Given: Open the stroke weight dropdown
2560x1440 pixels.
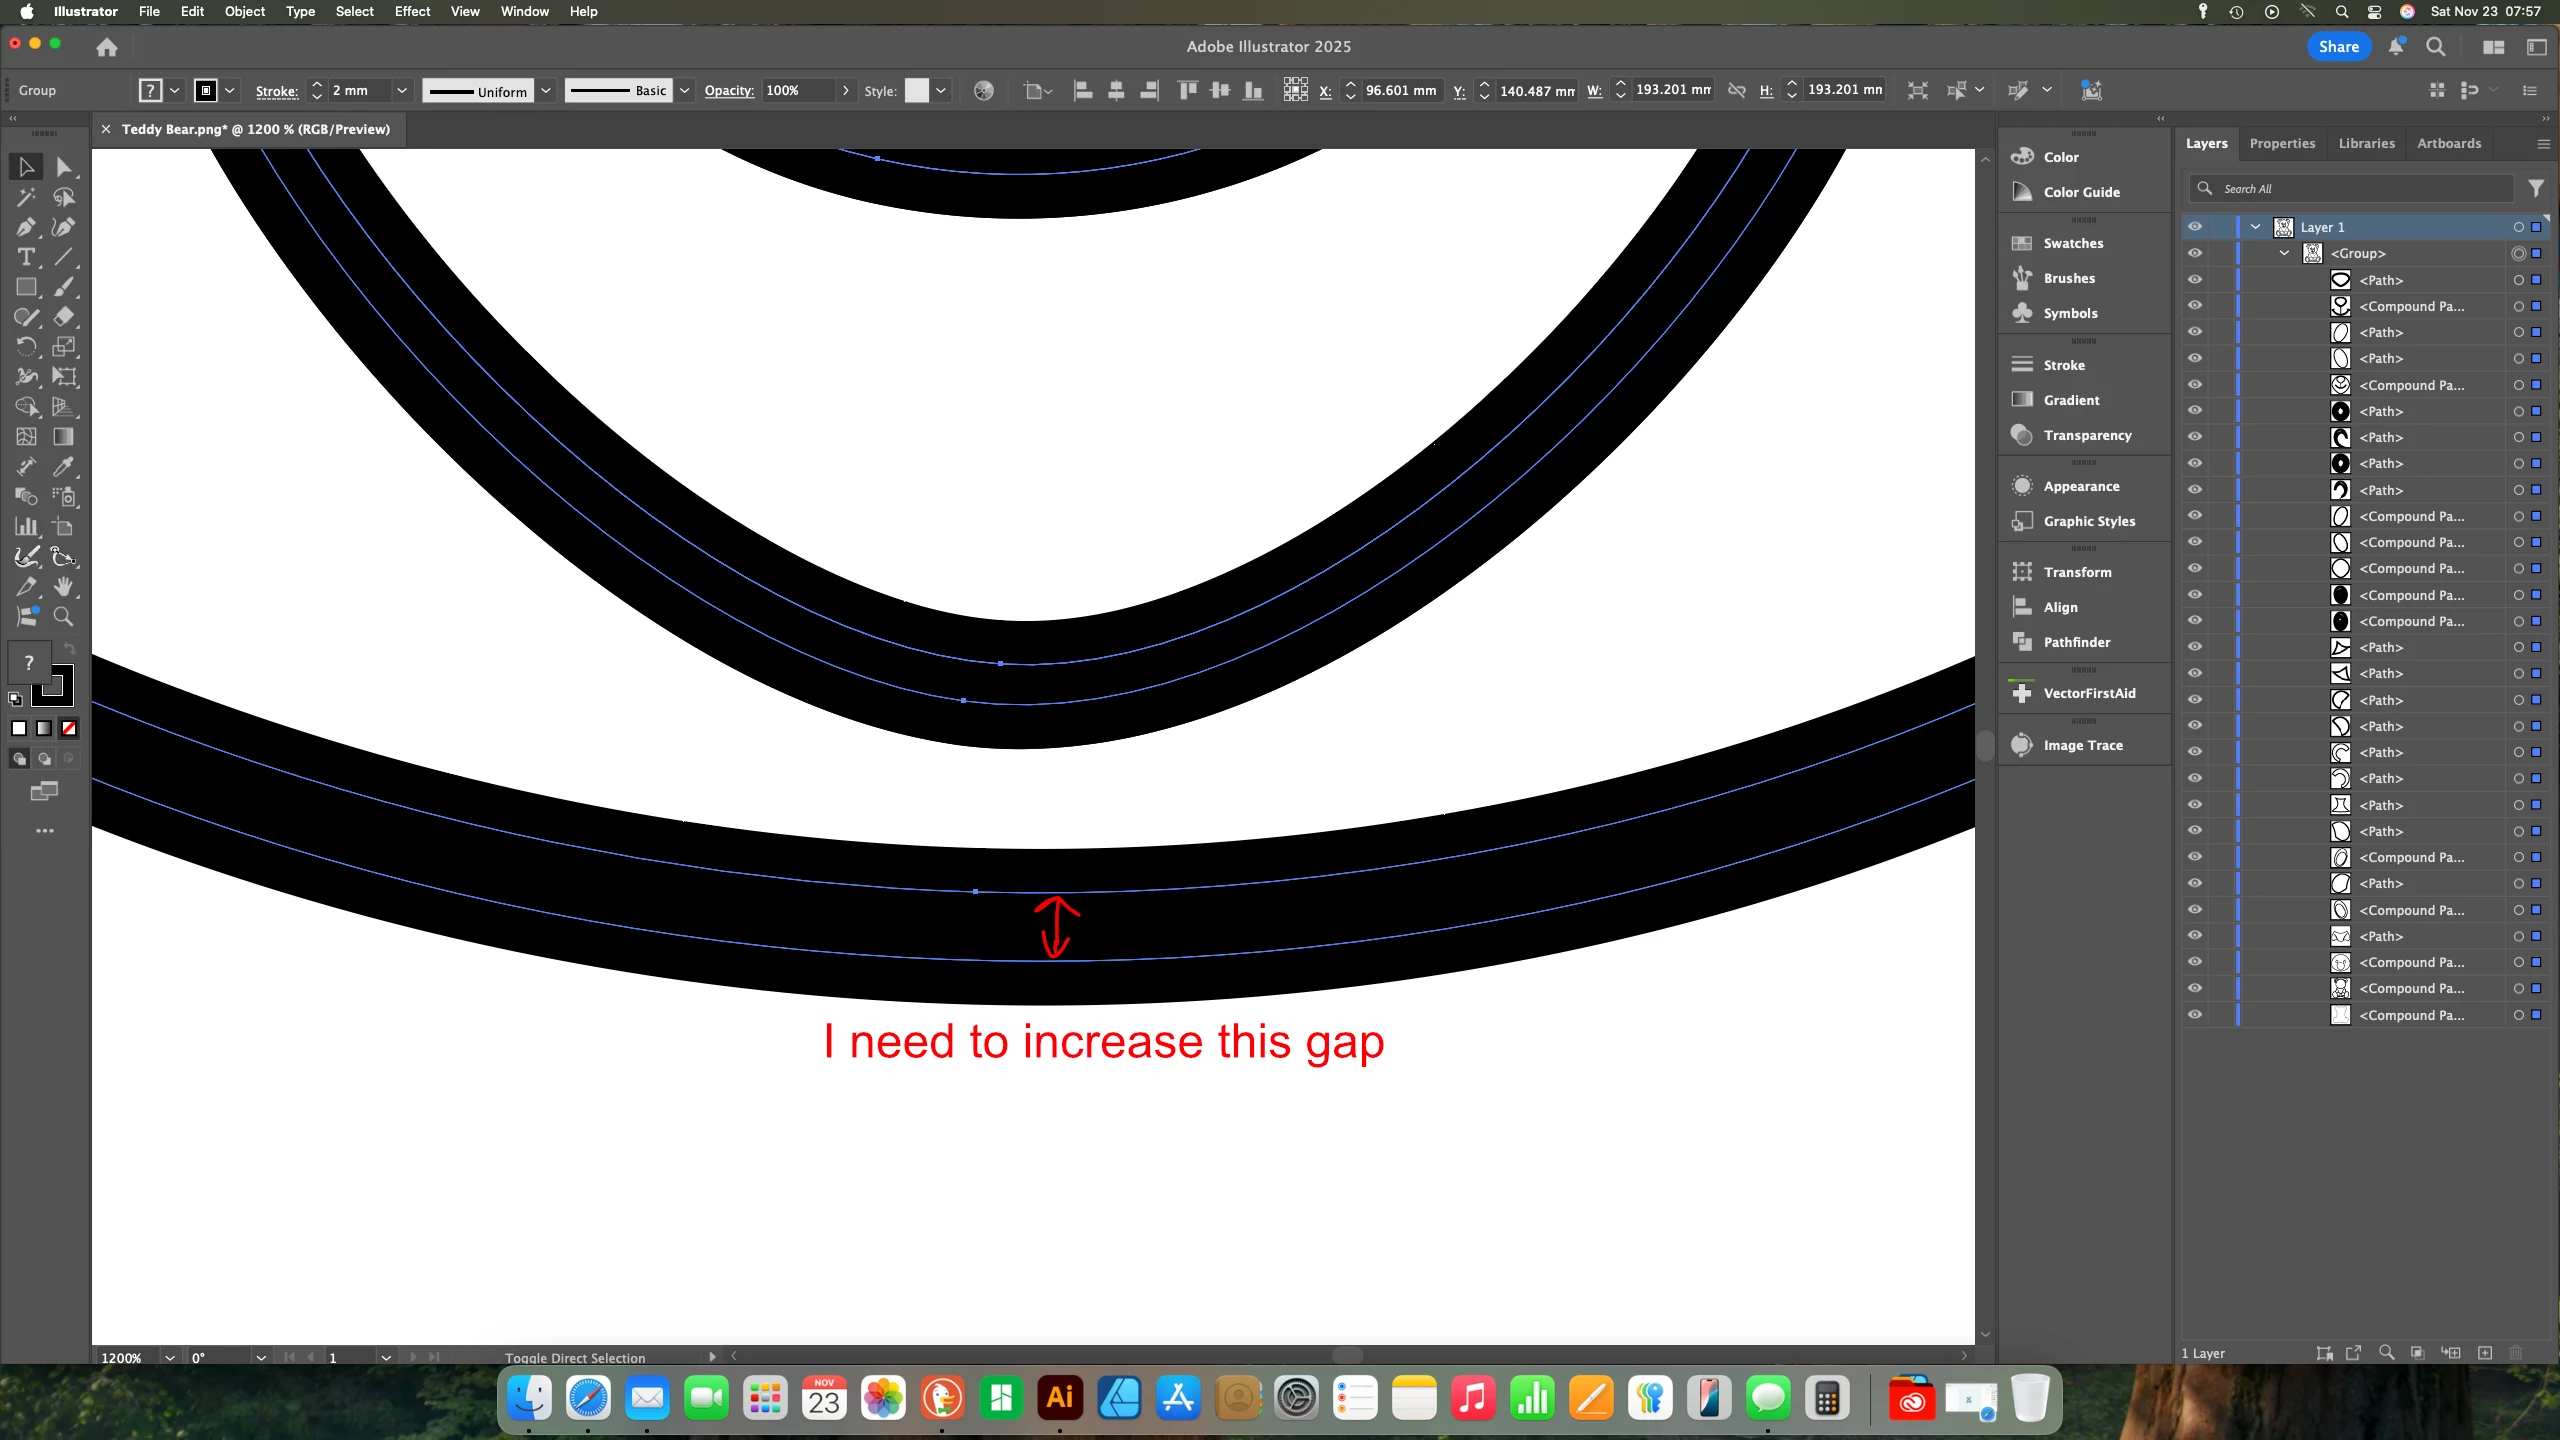Looking at the screenshot, I should 402,90.
